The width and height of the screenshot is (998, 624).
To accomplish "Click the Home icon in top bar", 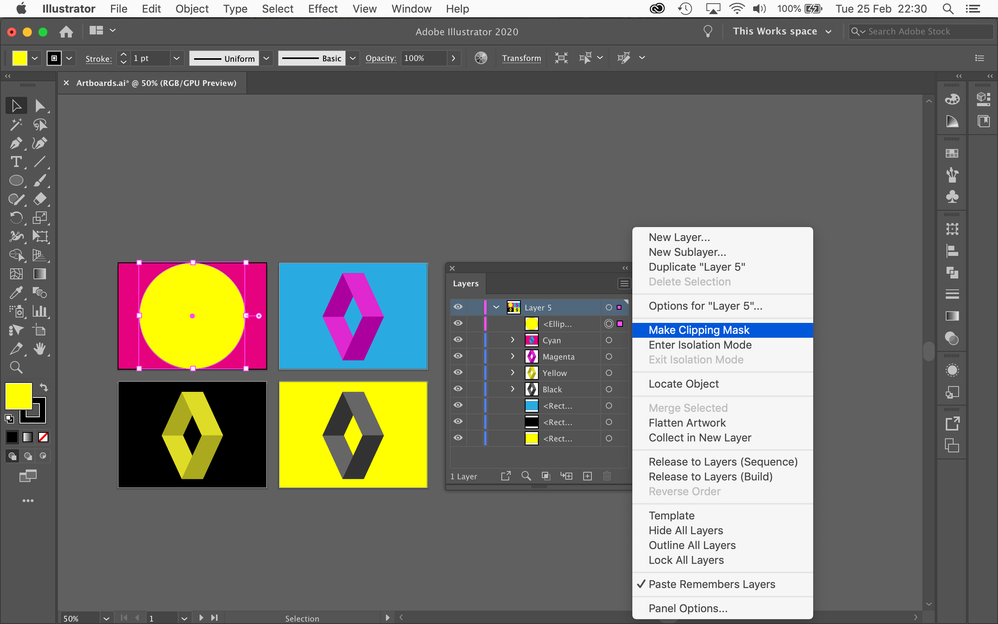I will 66,32.
